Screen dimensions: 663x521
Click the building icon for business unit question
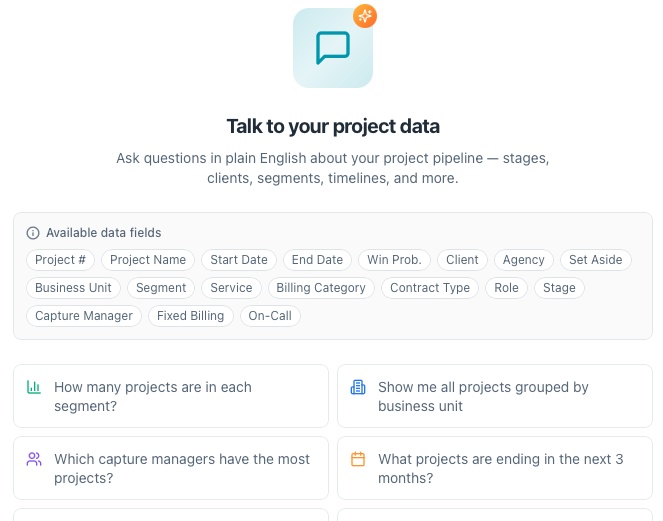tap(358, 387)
